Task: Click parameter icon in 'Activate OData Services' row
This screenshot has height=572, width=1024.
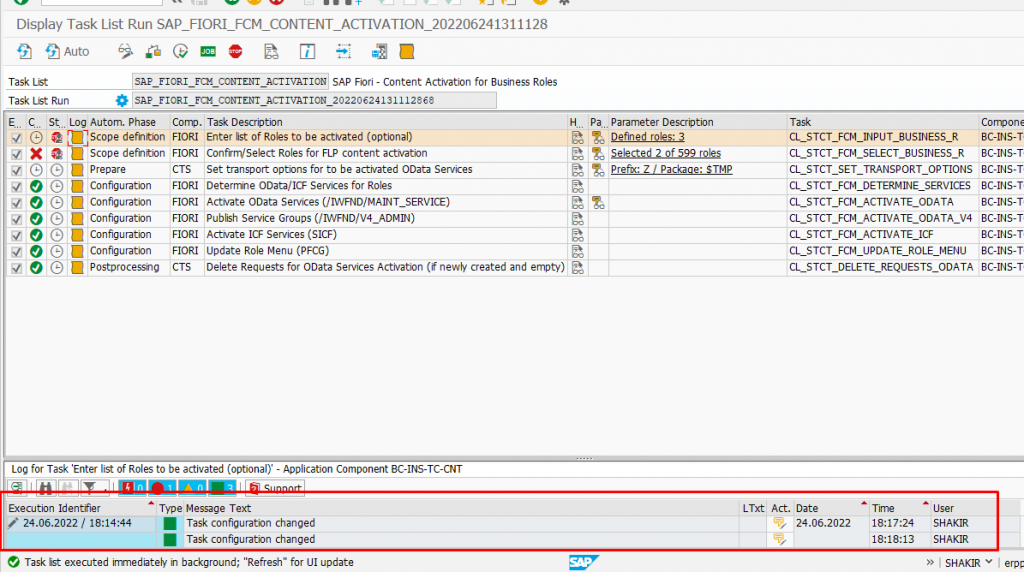Action: point(598,202)
